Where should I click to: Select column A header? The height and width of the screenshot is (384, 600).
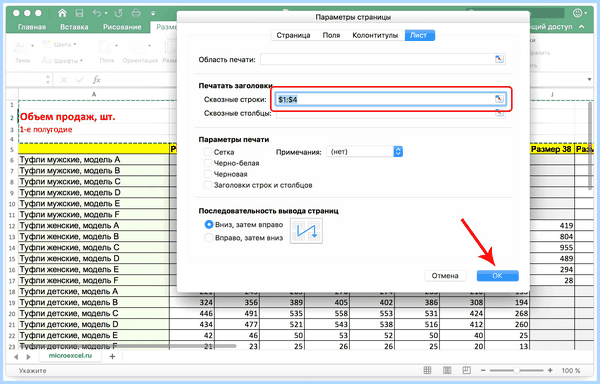click(94, 94)
